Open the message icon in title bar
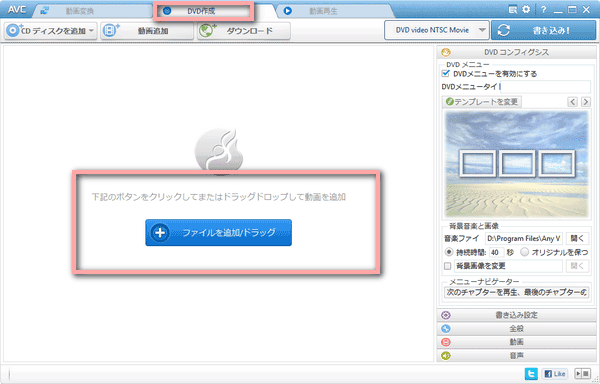 click(x=513, y=10)
